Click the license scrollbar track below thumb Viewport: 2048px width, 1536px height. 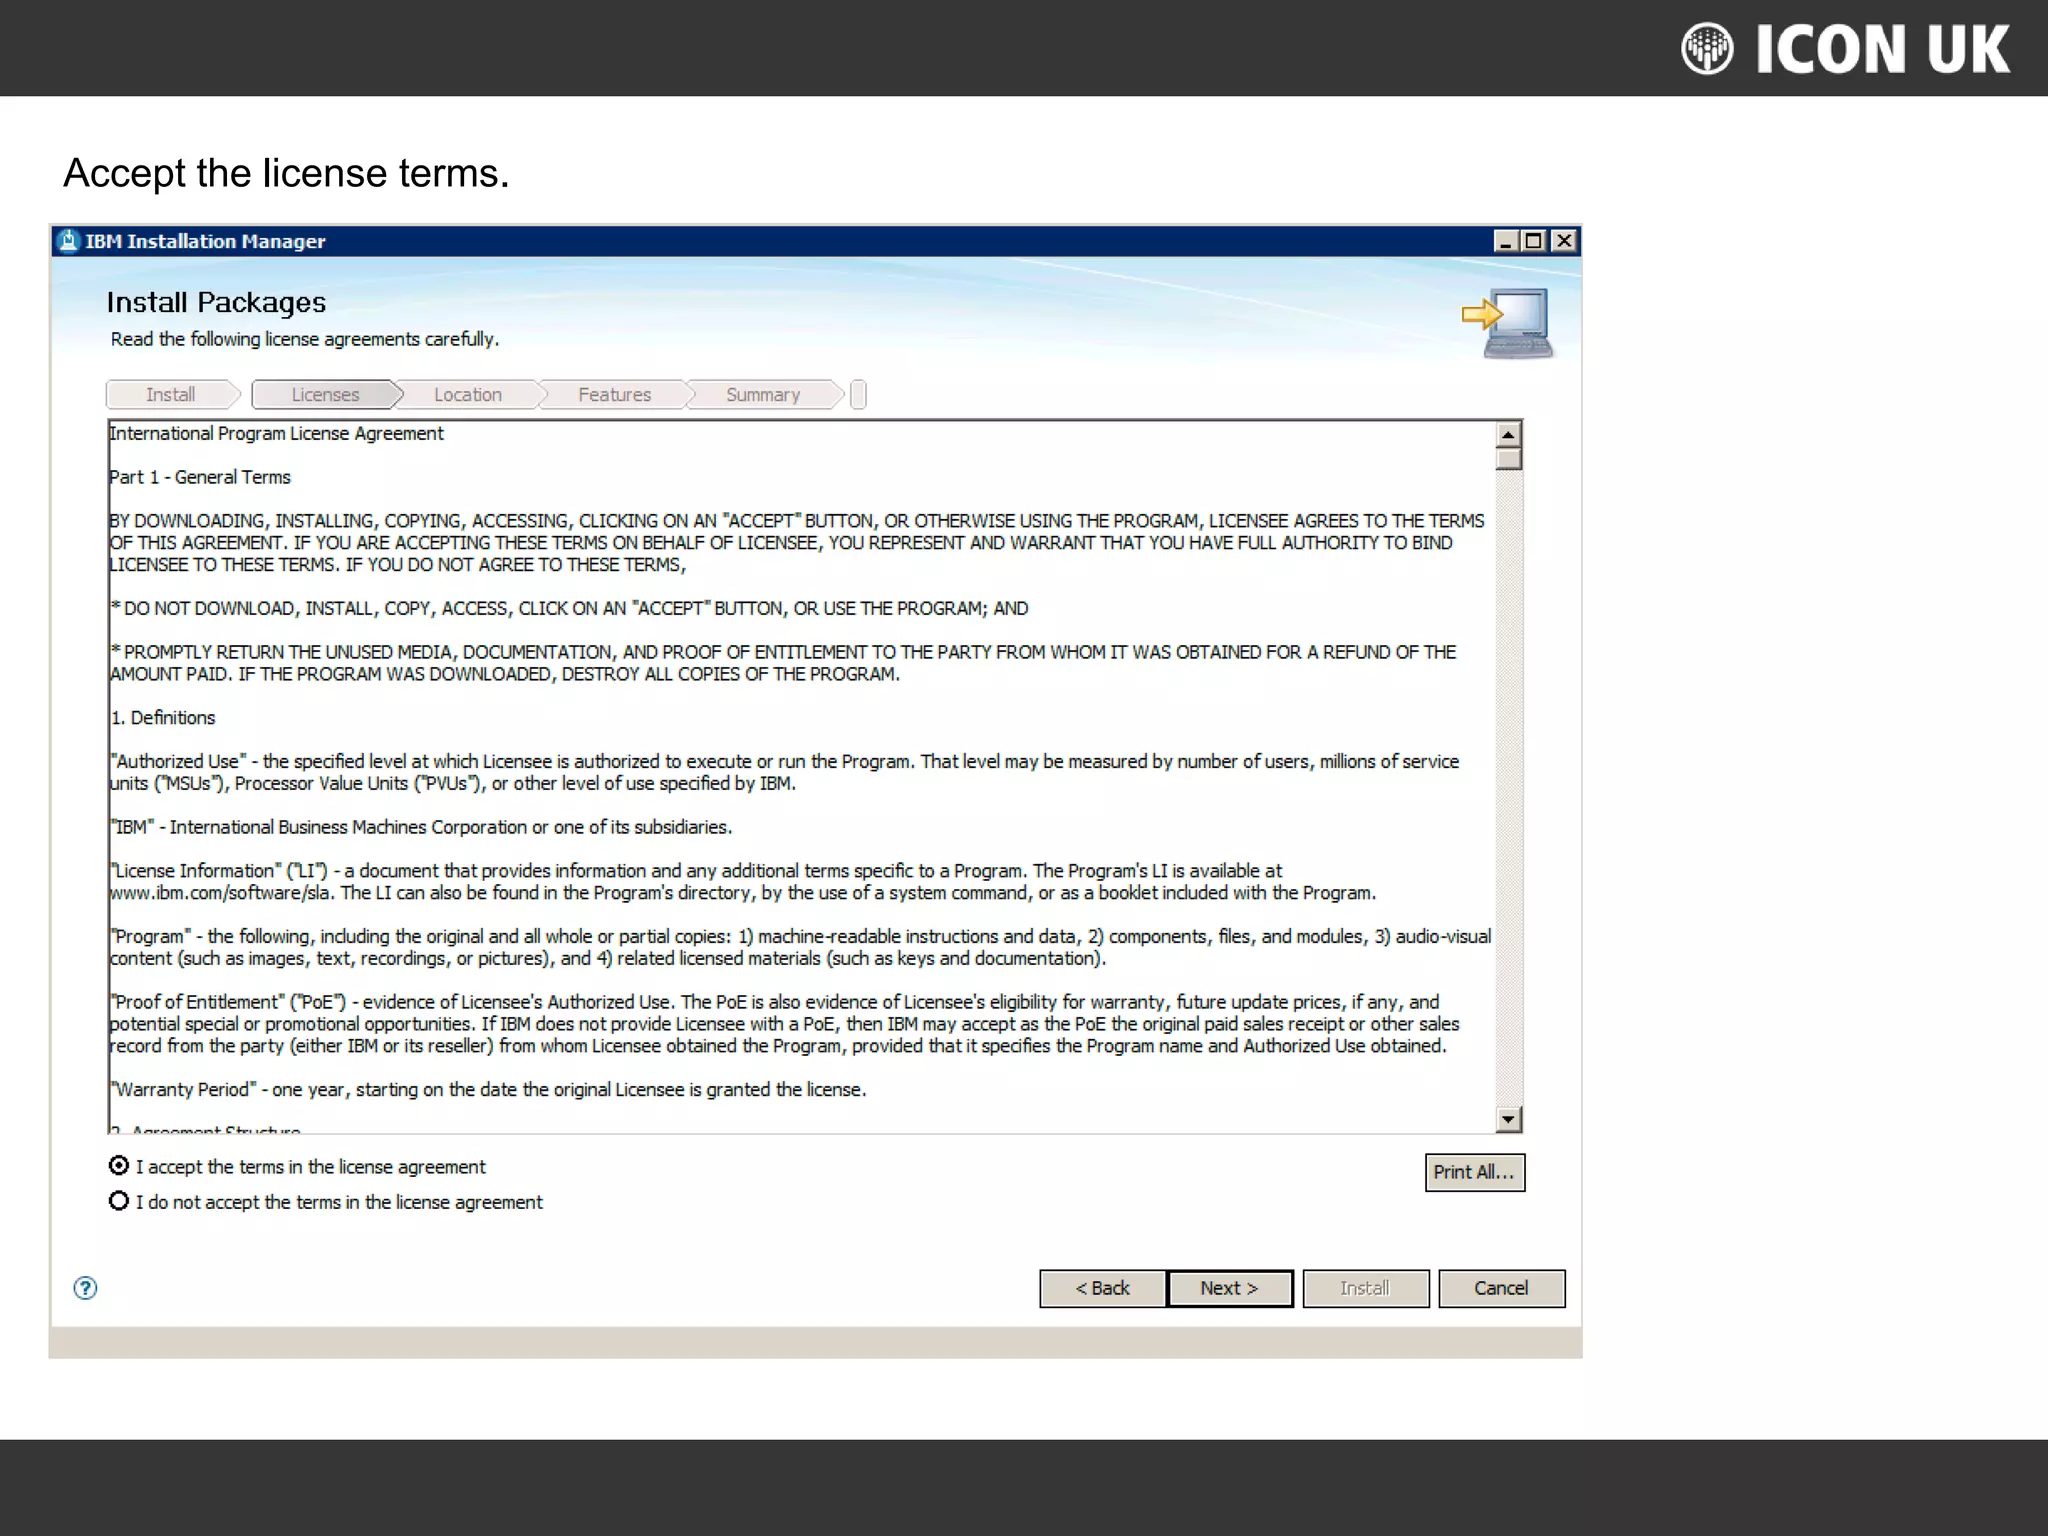(x=1509, y=788)
